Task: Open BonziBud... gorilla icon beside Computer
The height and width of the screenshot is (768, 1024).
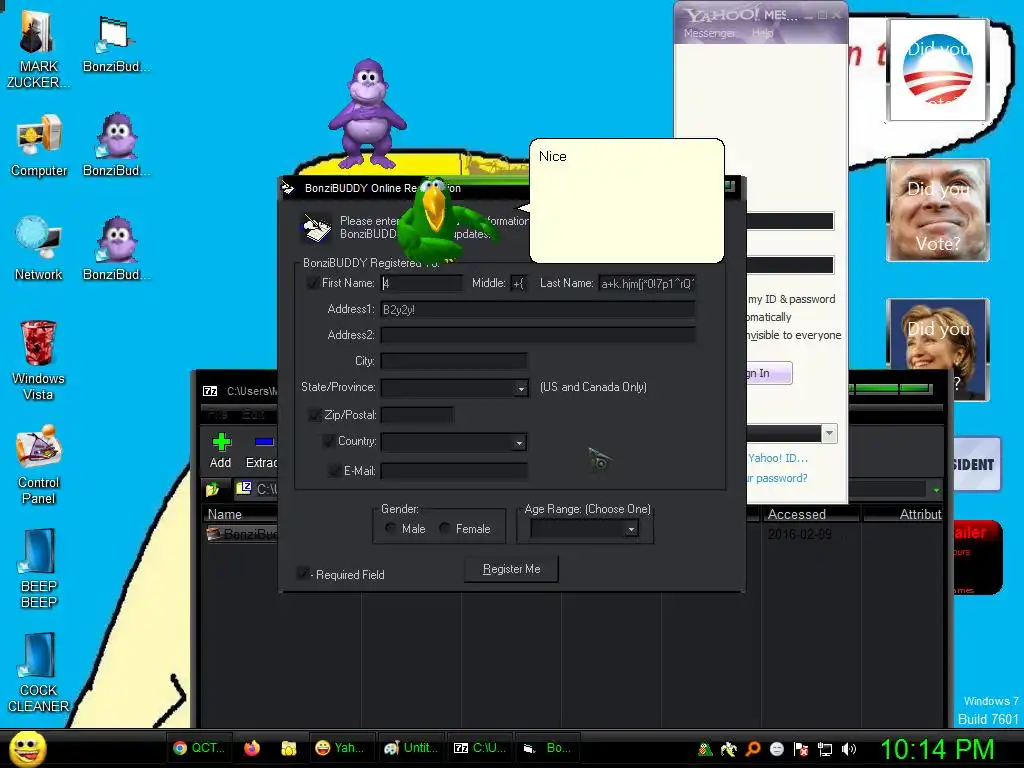Action: [116, 145]
